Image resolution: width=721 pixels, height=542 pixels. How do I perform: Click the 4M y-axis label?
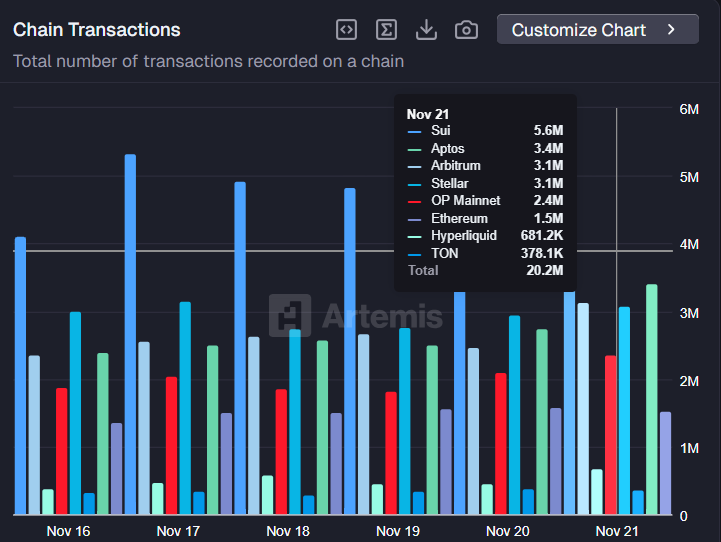point(689,245)
